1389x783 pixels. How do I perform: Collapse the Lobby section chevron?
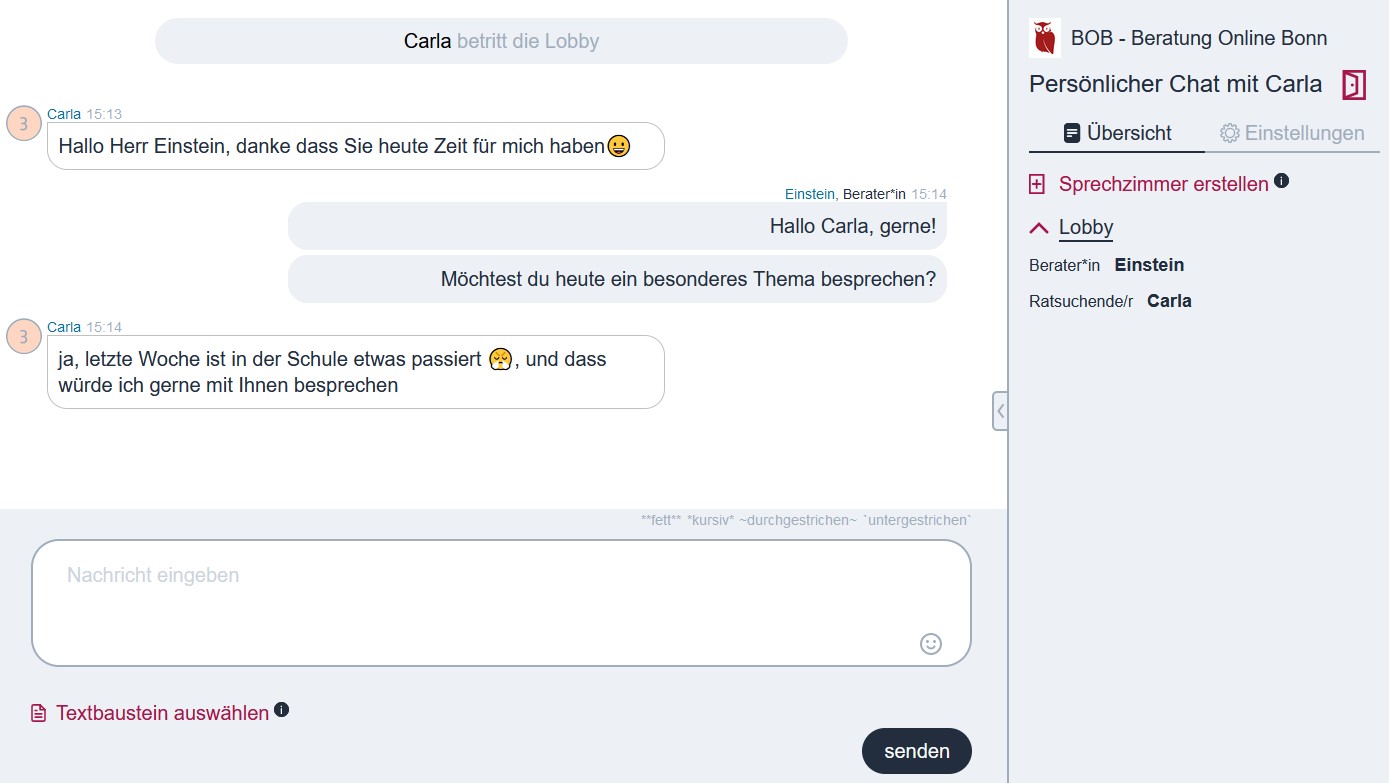click(x=1039, y=228)
